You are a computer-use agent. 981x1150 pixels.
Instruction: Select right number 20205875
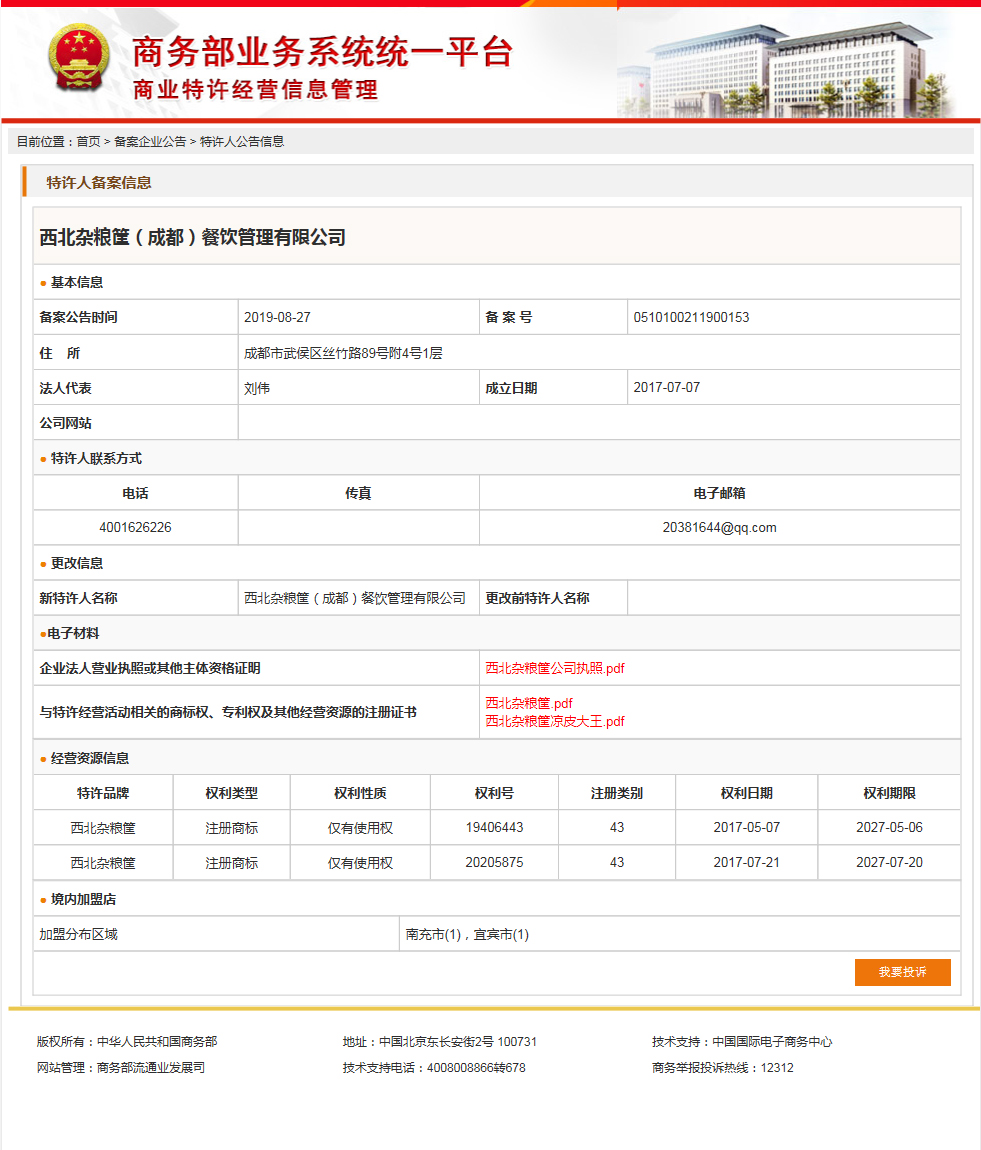pos(494,862)
